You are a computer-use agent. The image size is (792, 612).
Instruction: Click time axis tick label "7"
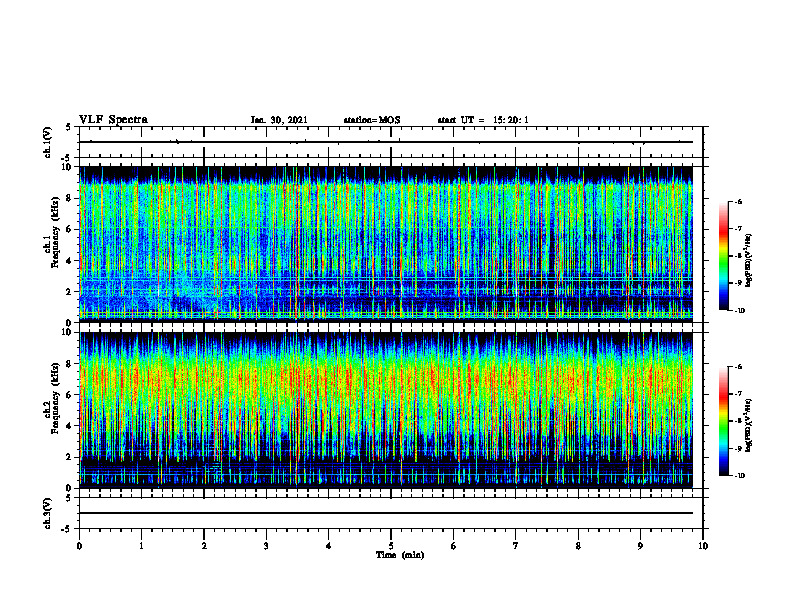(x=516, y=546)
